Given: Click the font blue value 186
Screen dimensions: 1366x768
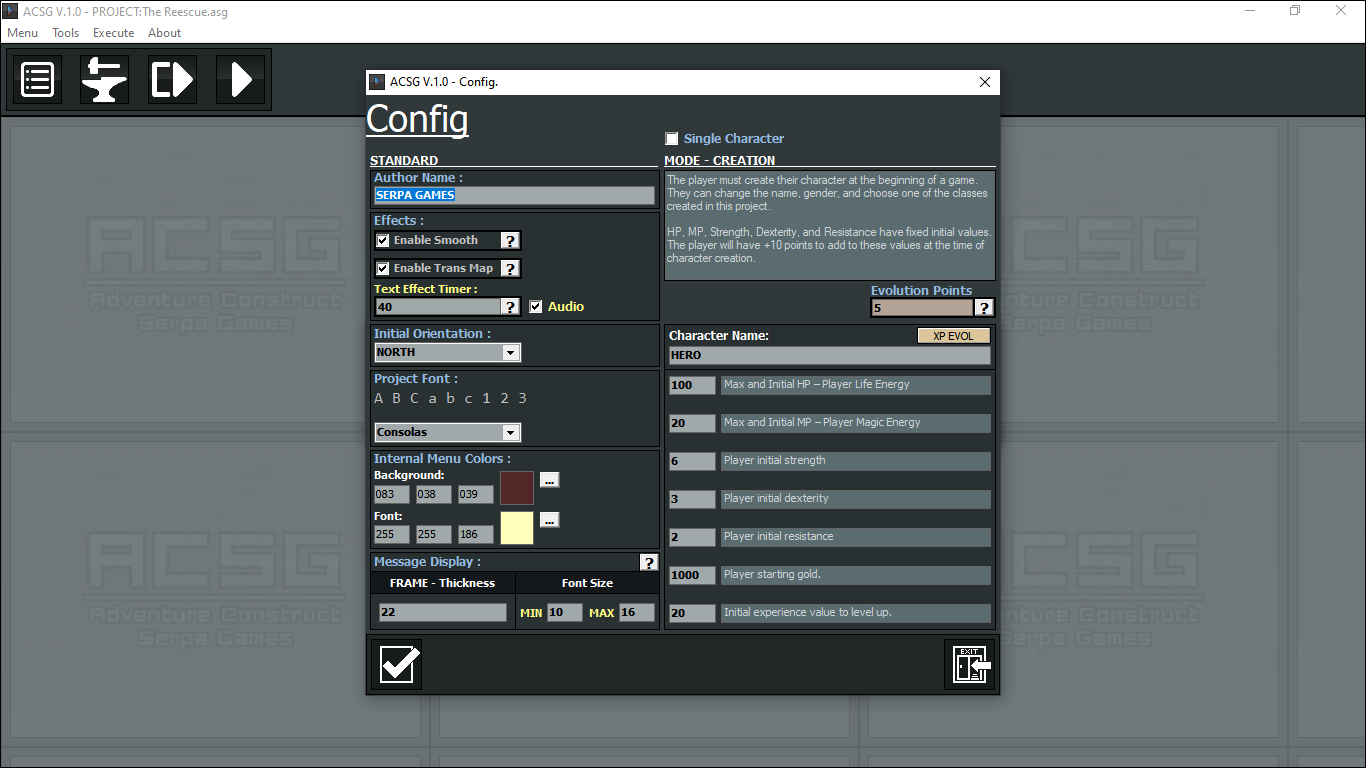Looking at the screenshot, I should 476,535.
